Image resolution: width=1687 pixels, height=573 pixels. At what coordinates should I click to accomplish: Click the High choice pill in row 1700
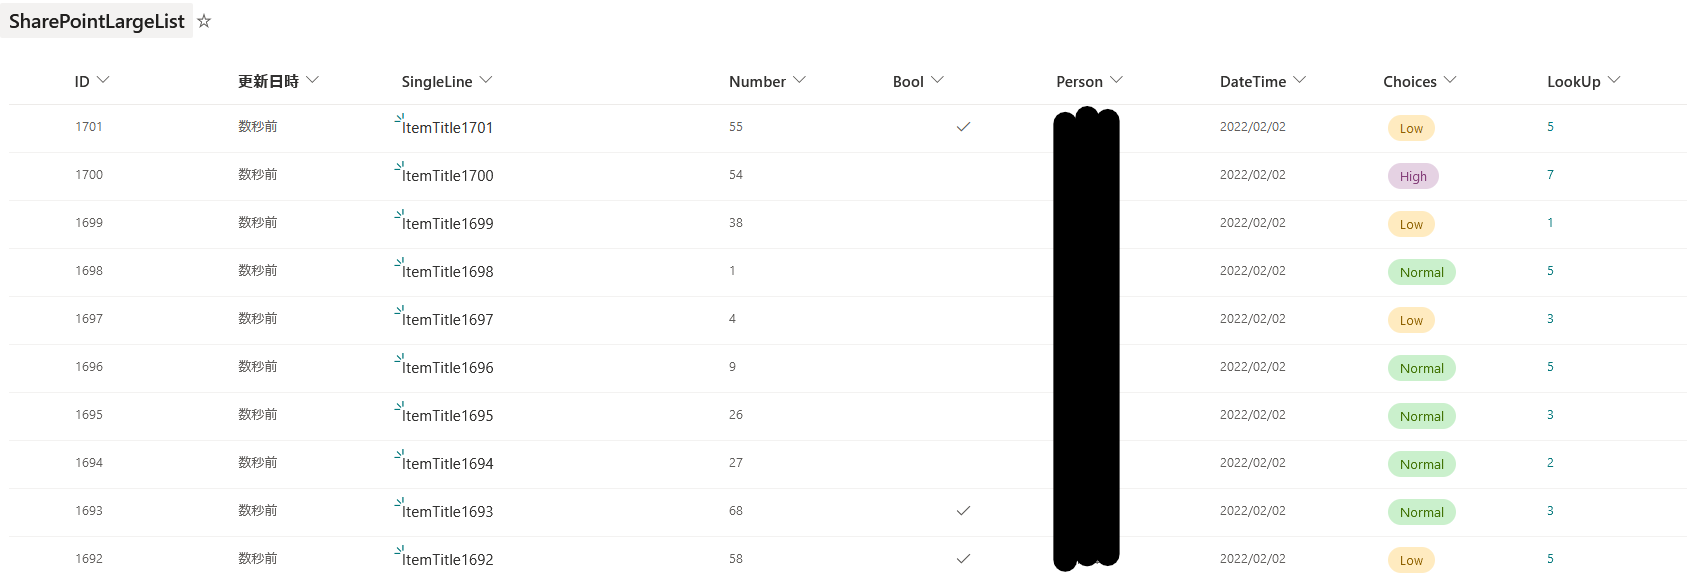point(1413,177)
